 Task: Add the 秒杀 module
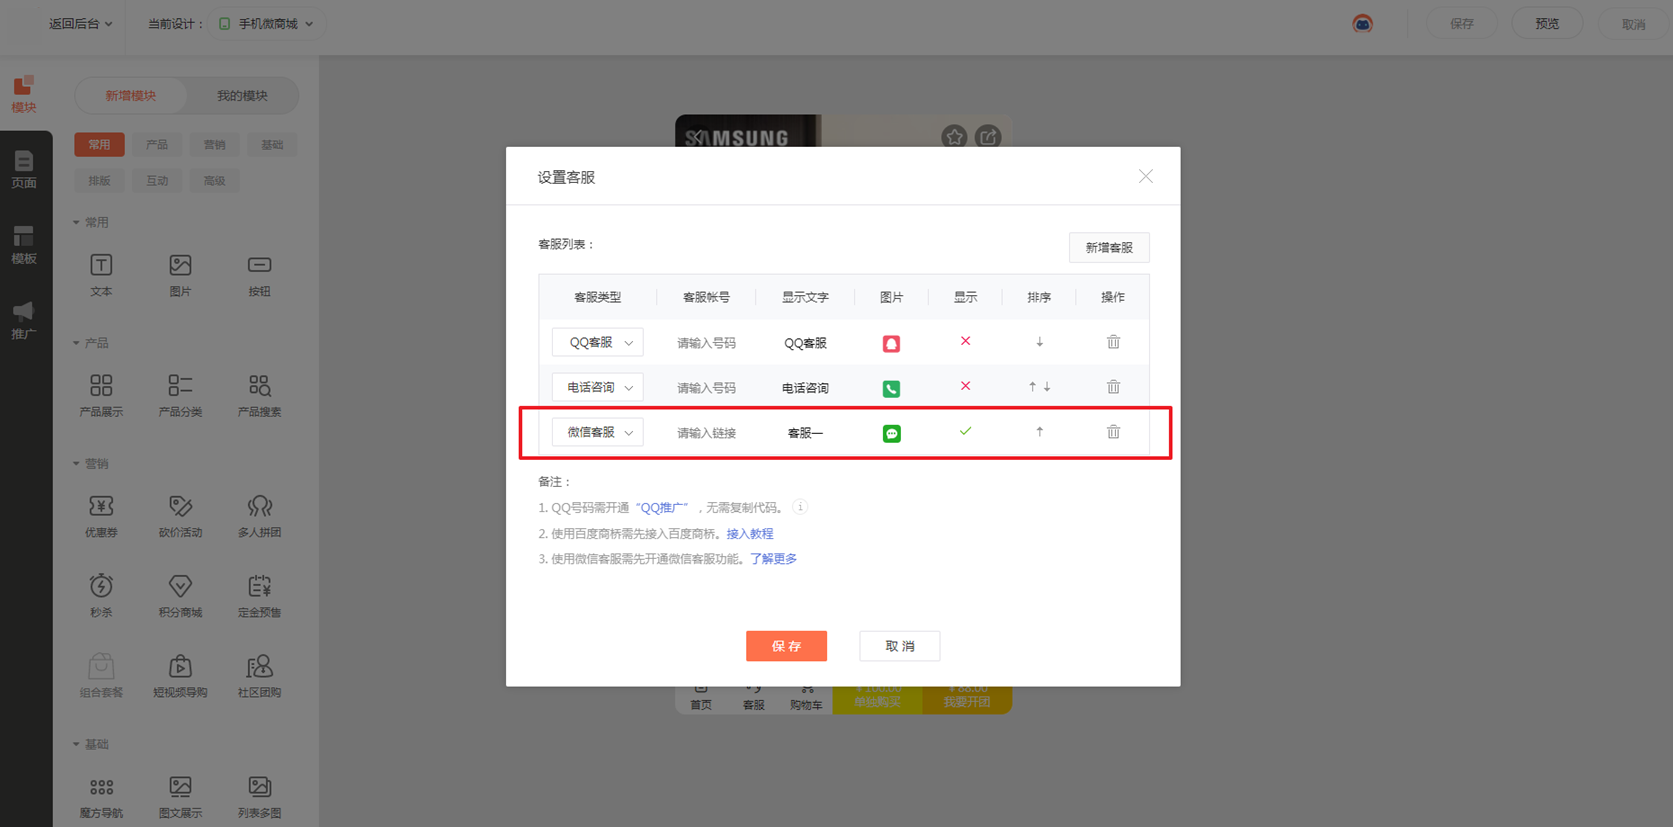tap(101, 596)
